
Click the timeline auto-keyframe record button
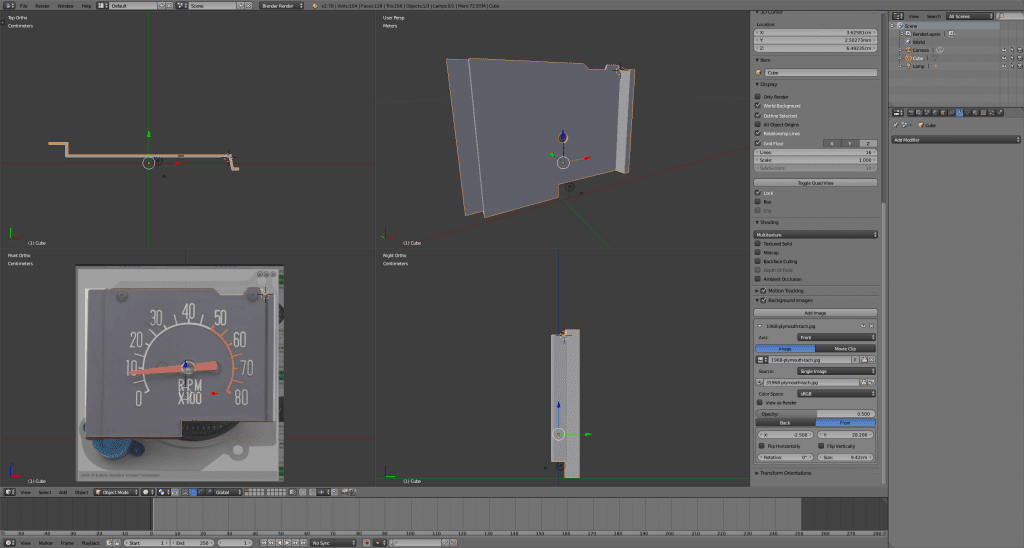(366, 542)
